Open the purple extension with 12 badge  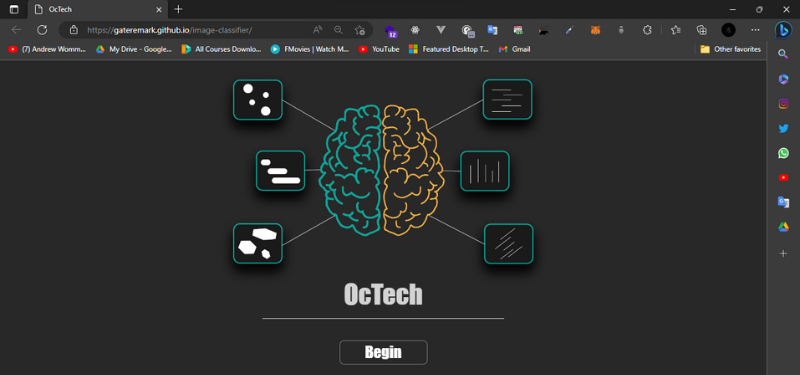click(391, 31)
